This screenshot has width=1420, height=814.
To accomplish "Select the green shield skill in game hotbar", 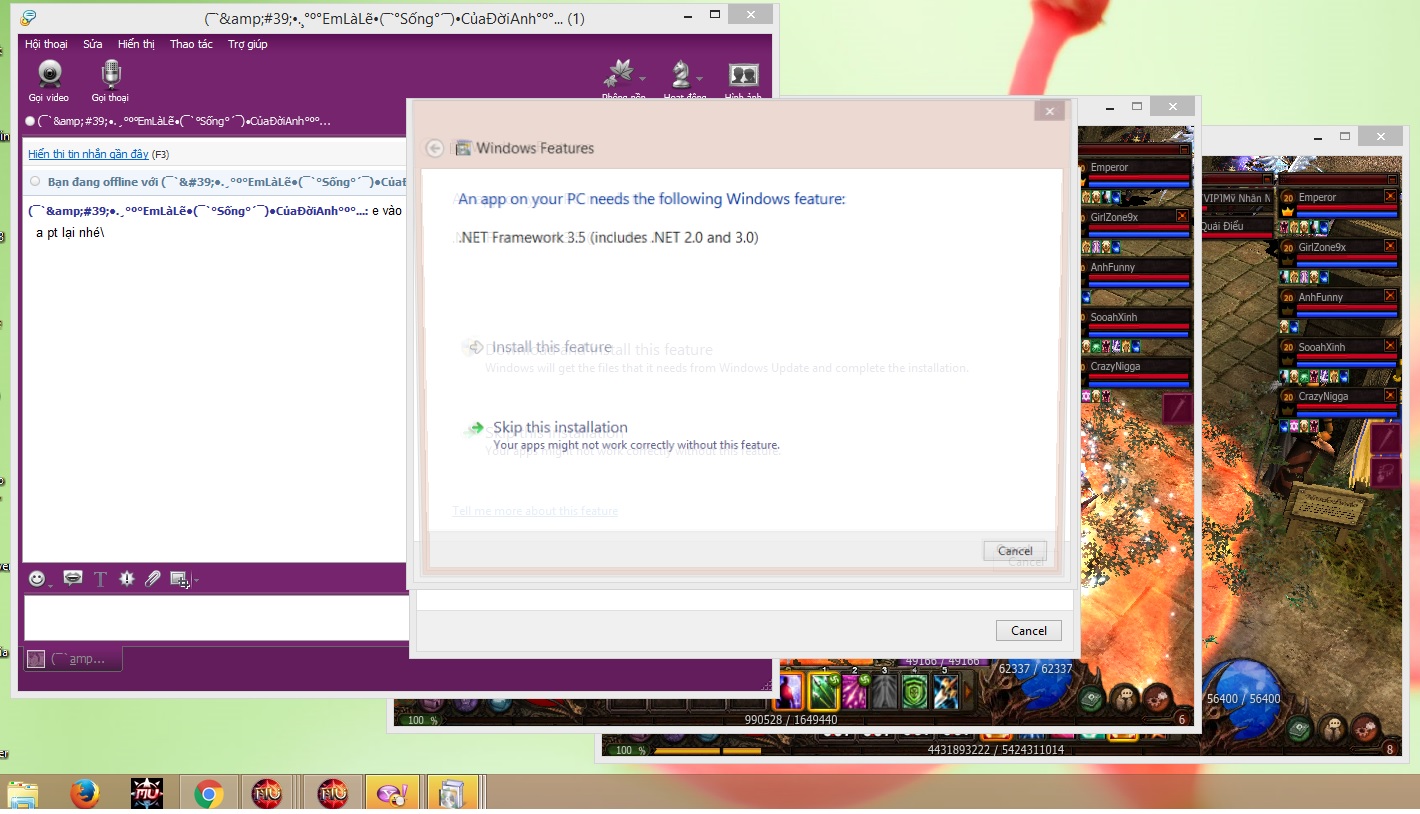I will tap(915, 690).
